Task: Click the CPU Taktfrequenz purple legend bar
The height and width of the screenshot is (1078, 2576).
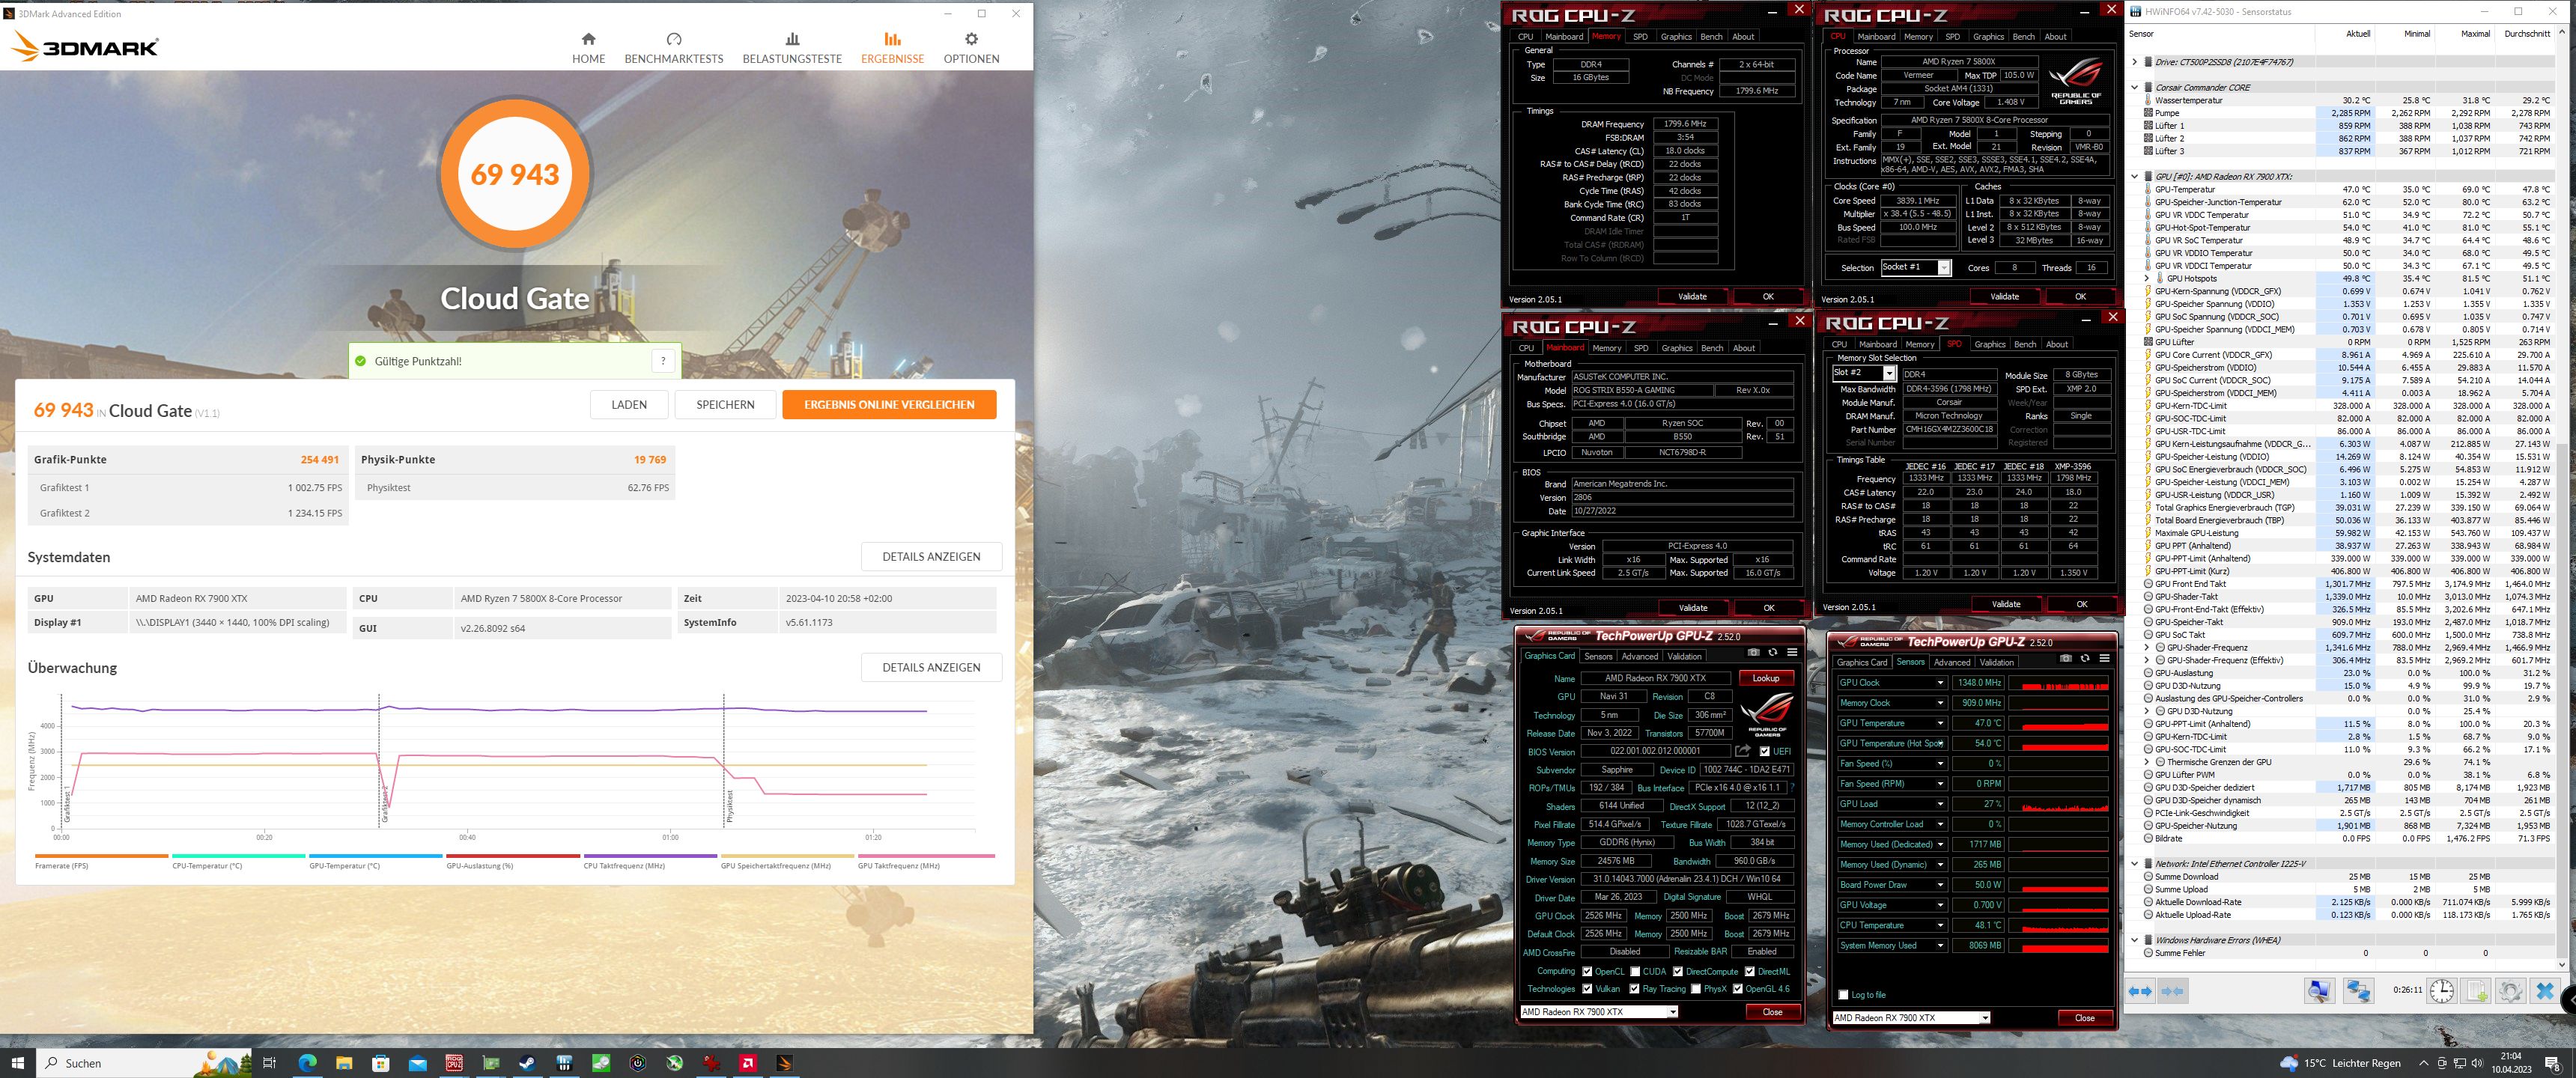Action: (x=650, y=856)
